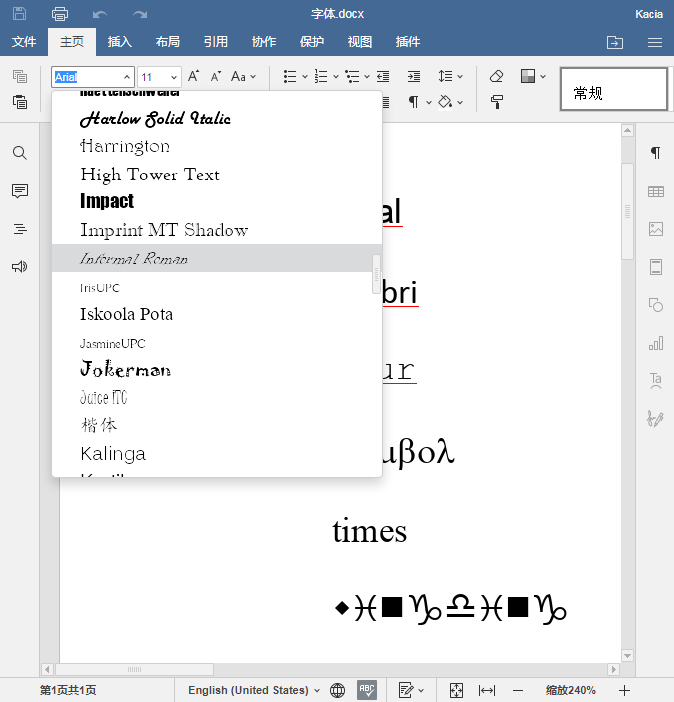Click the increase indent icon
The width and height of the screenshot is (674, 702).
(414, 77)
